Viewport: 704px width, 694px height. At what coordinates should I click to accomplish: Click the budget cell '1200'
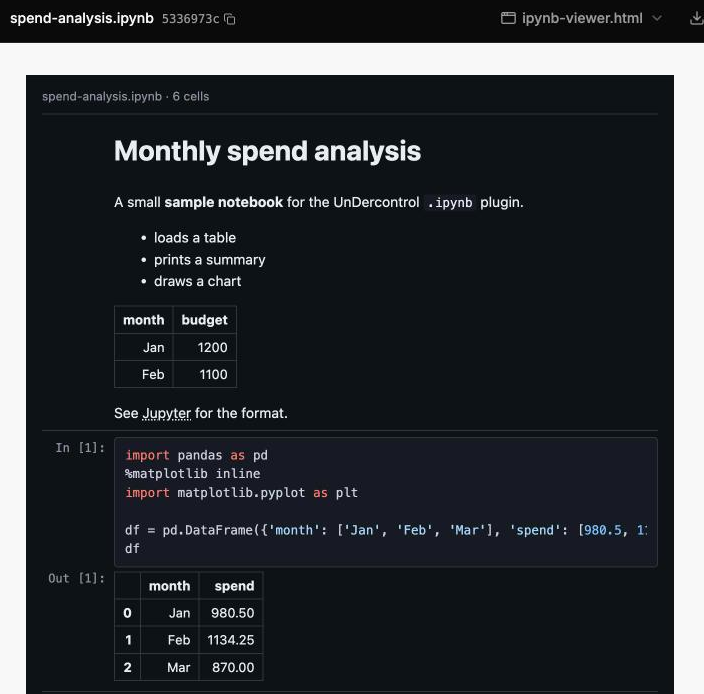(x=205, y=347)
